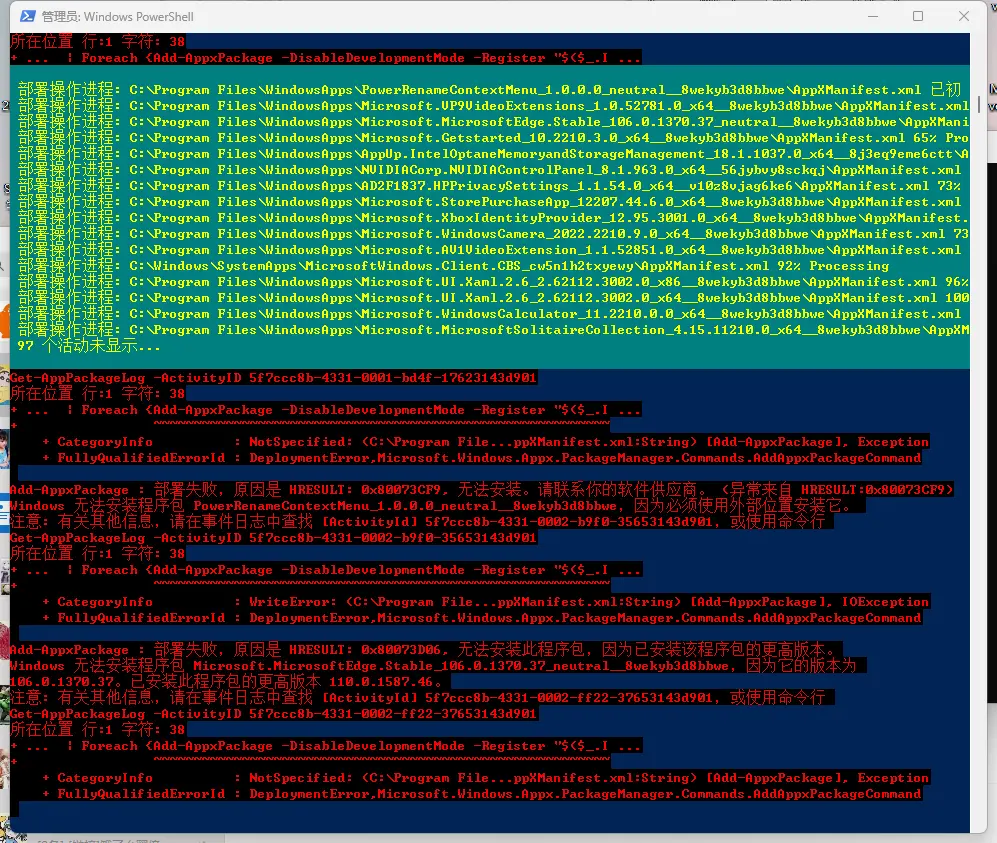Click the AD2F1837.HPPrivacySettings progress line
997x843 pixels.
click(490, 186)
